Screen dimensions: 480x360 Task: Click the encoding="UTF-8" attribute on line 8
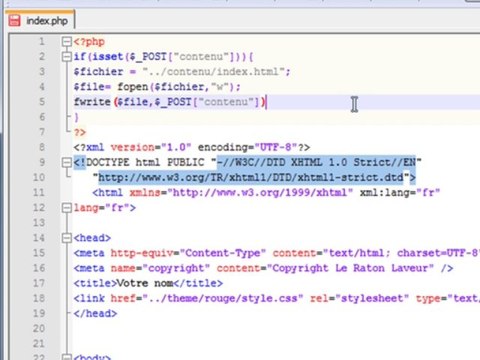tap(247, 147)
